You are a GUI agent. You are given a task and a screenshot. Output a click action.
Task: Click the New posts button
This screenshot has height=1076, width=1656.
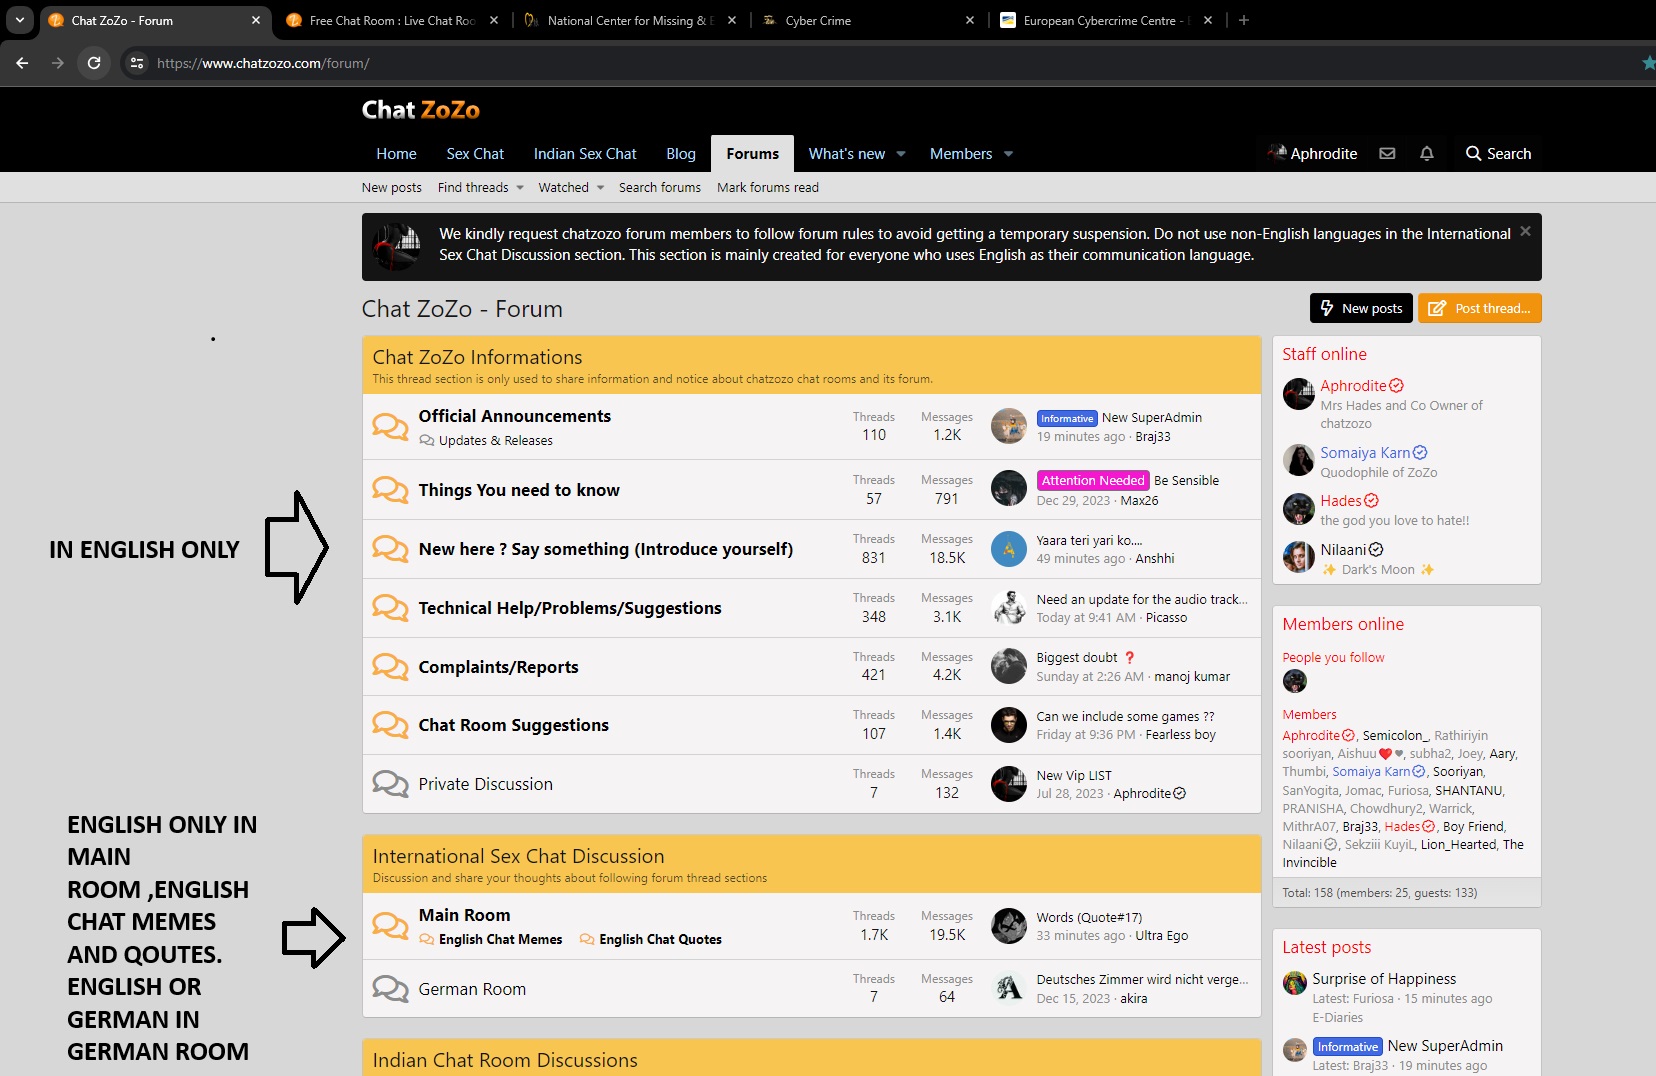click(x=1361, y=308)
